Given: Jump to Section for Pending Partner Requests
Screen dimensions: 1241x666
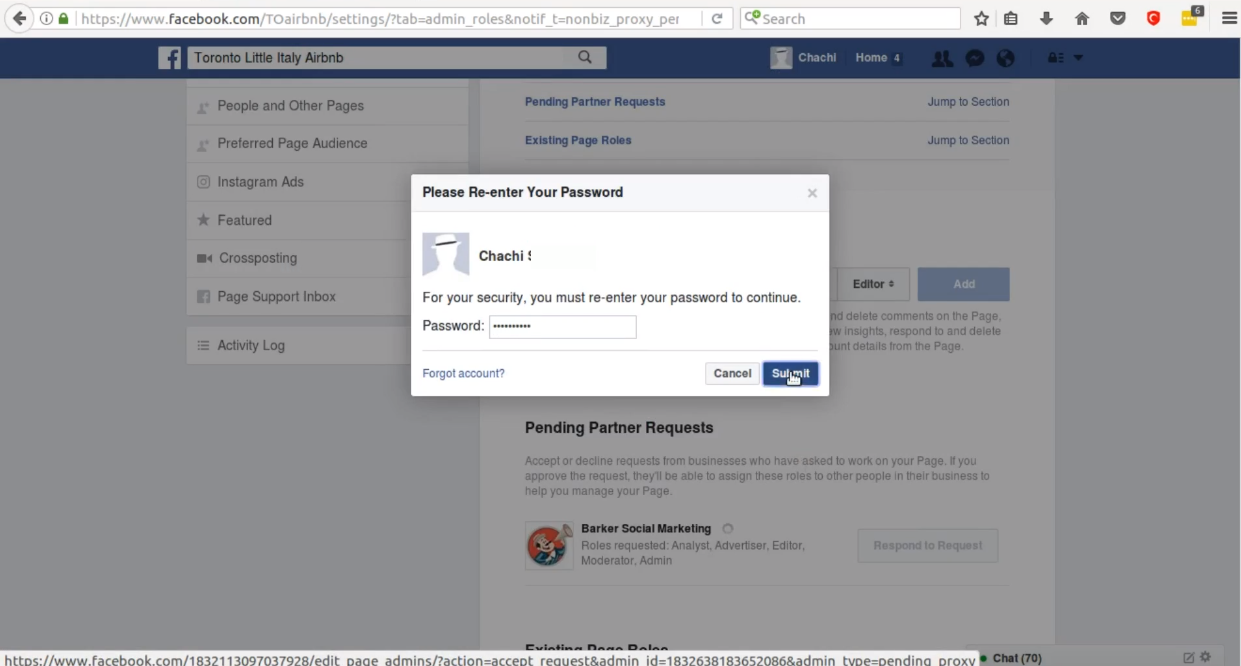Looking at the screenshot, I should pos(968,102).
